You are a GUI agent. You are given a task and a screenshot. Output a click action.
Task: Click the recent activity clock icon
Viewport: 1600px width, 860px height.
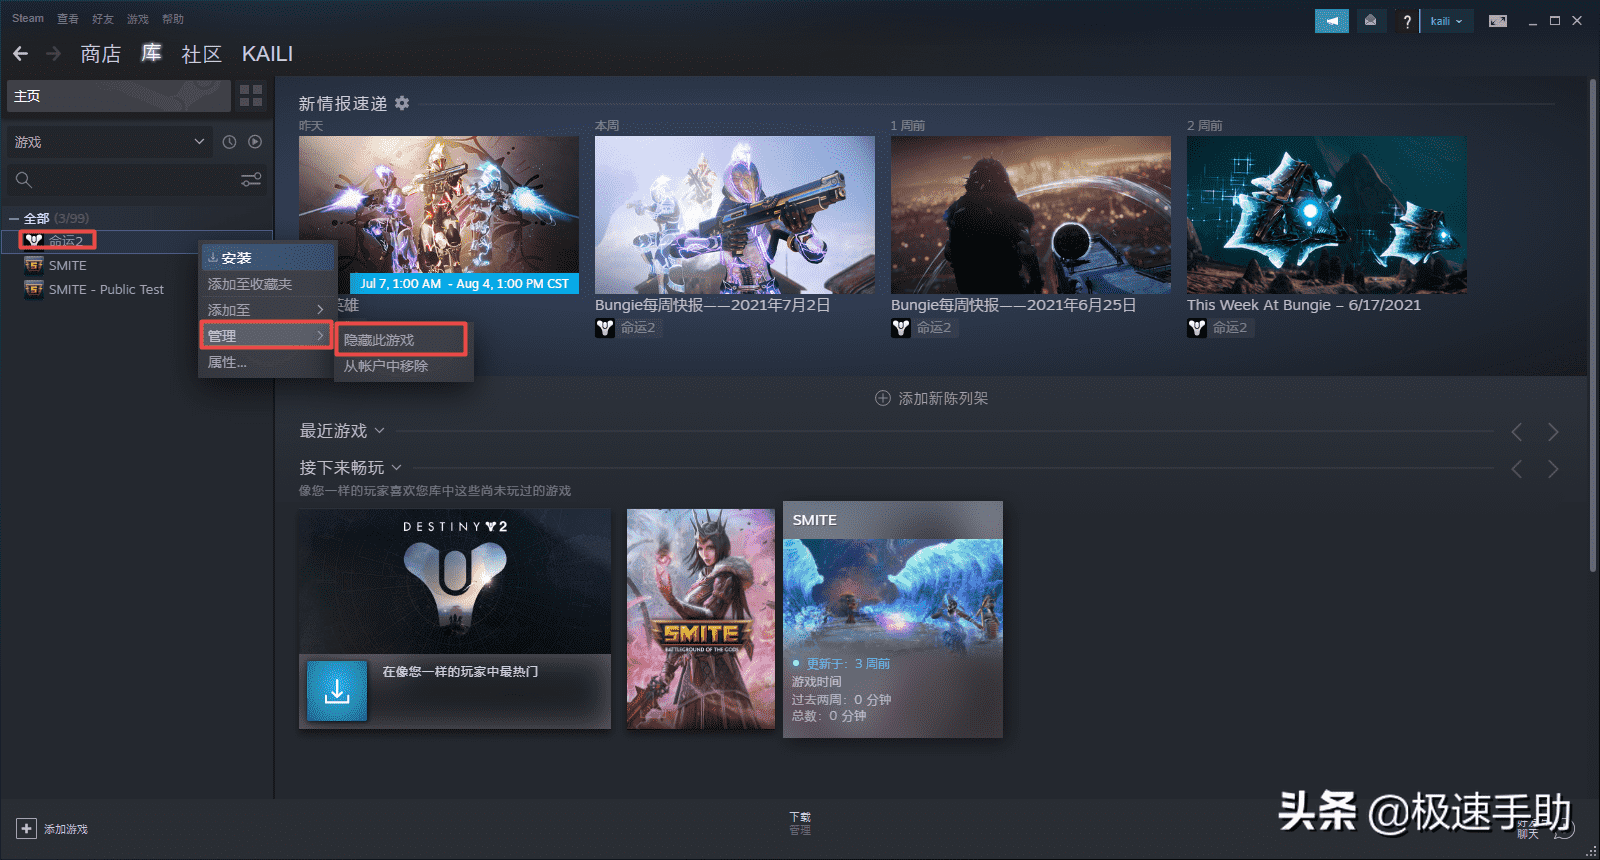pos(229,142)
